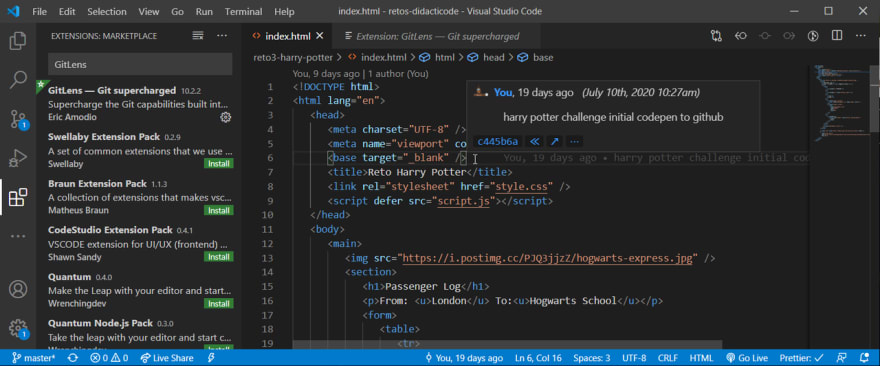Click the synchronize changes status icon
This screenshot has height=366, width=880.
pyautogui.click(x=73, y=358)
